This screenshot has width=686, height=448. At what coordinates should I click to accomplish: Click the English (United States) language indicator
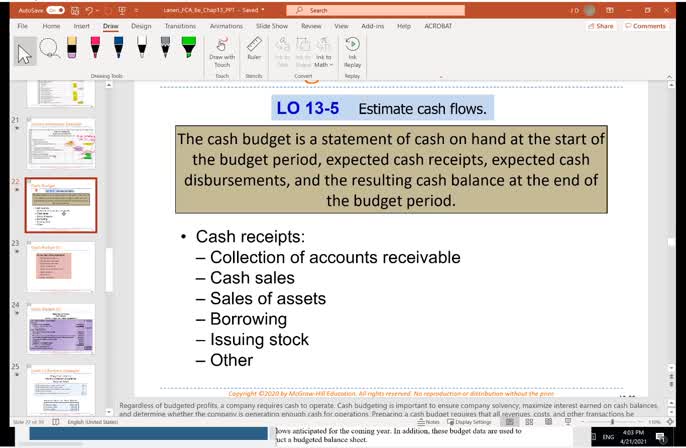[x=93, y=422]
